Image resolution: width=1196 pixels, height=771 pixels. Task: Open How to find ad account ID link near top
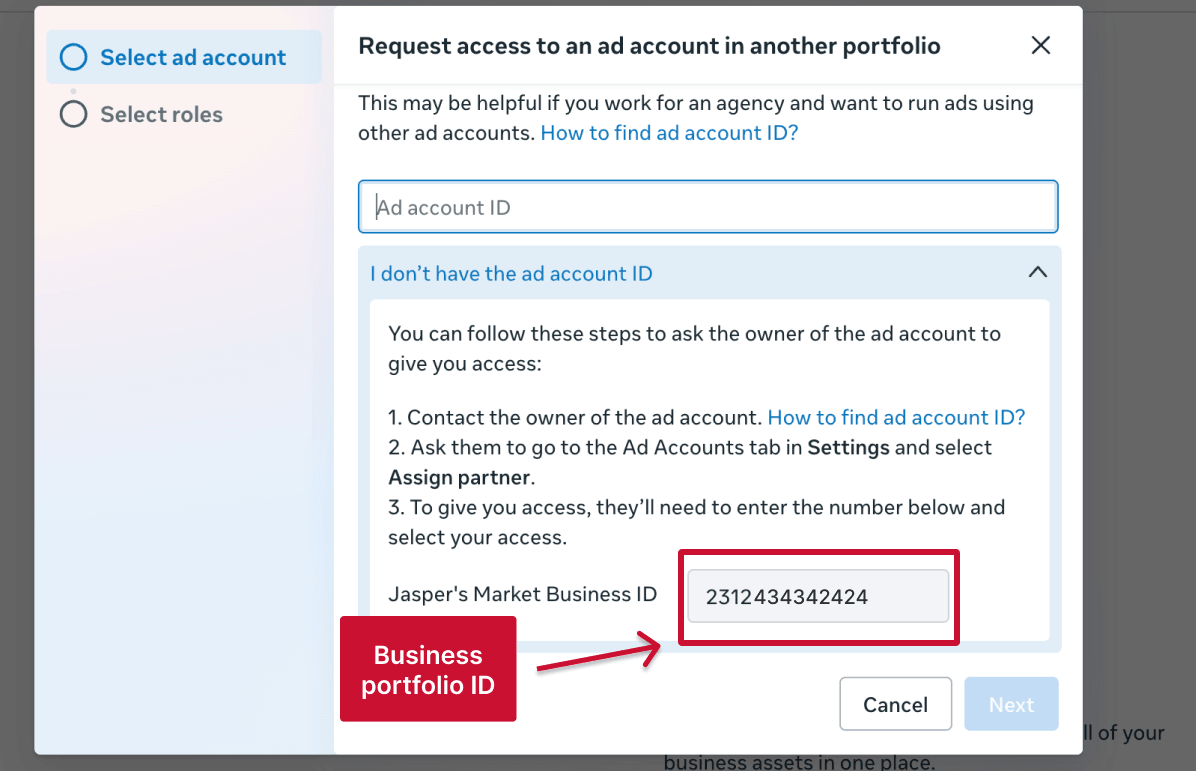pos(668,132)
